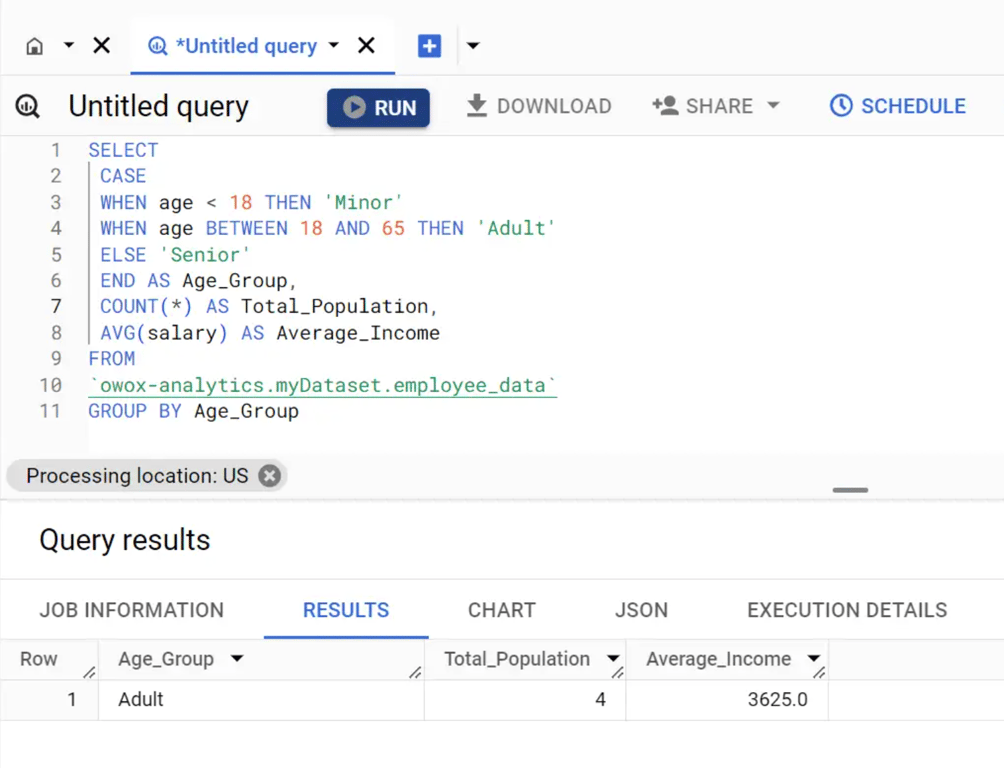Open the Average_Income column dropdown
Viewport: 1004px width, 768px height.
[814, 658]
